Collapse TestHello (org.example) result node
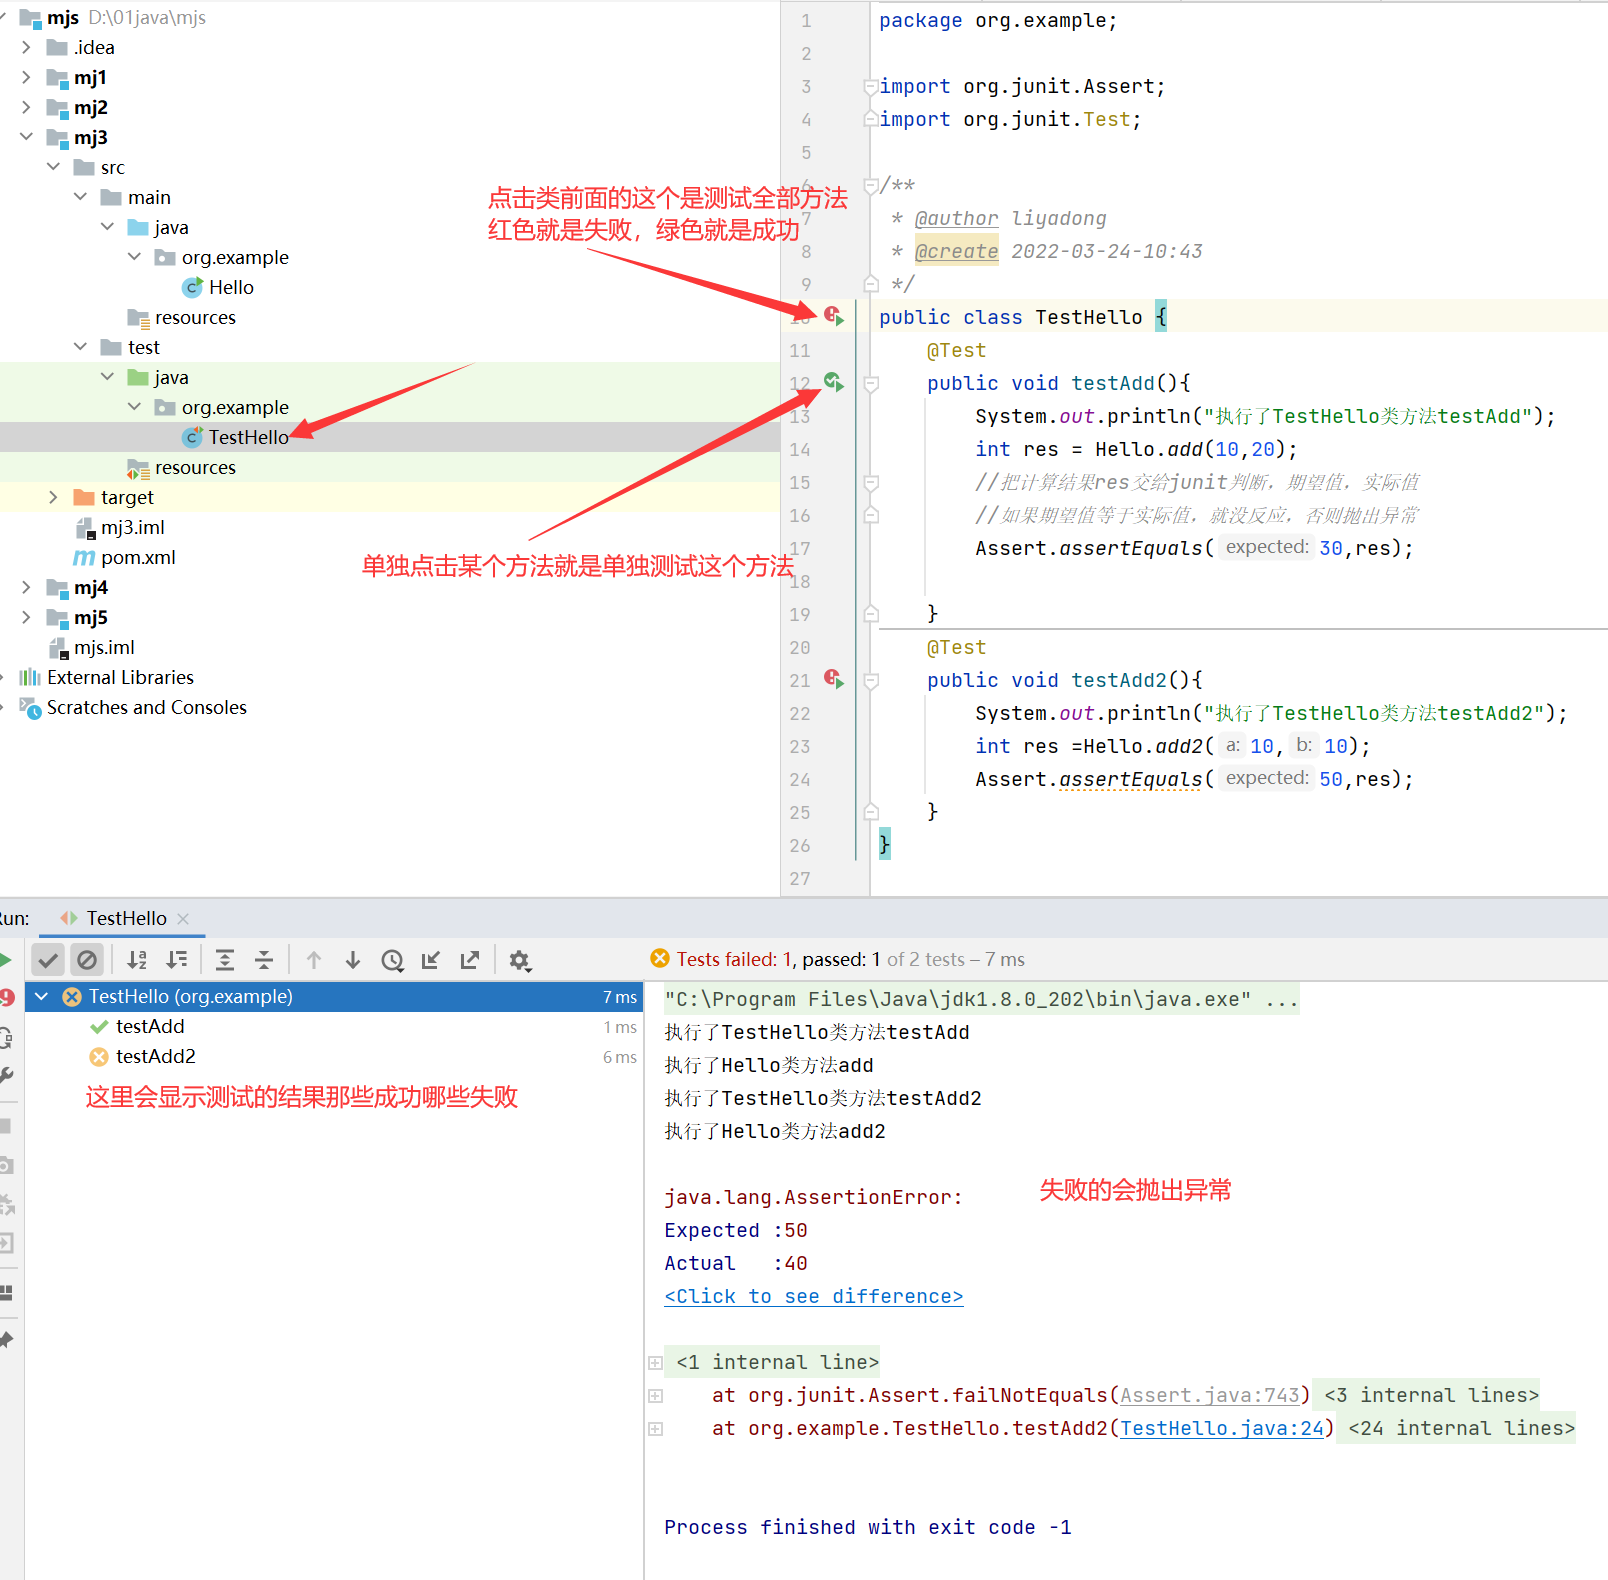The height and width of the screenshot is (1580, 1608). coord(42,996)
